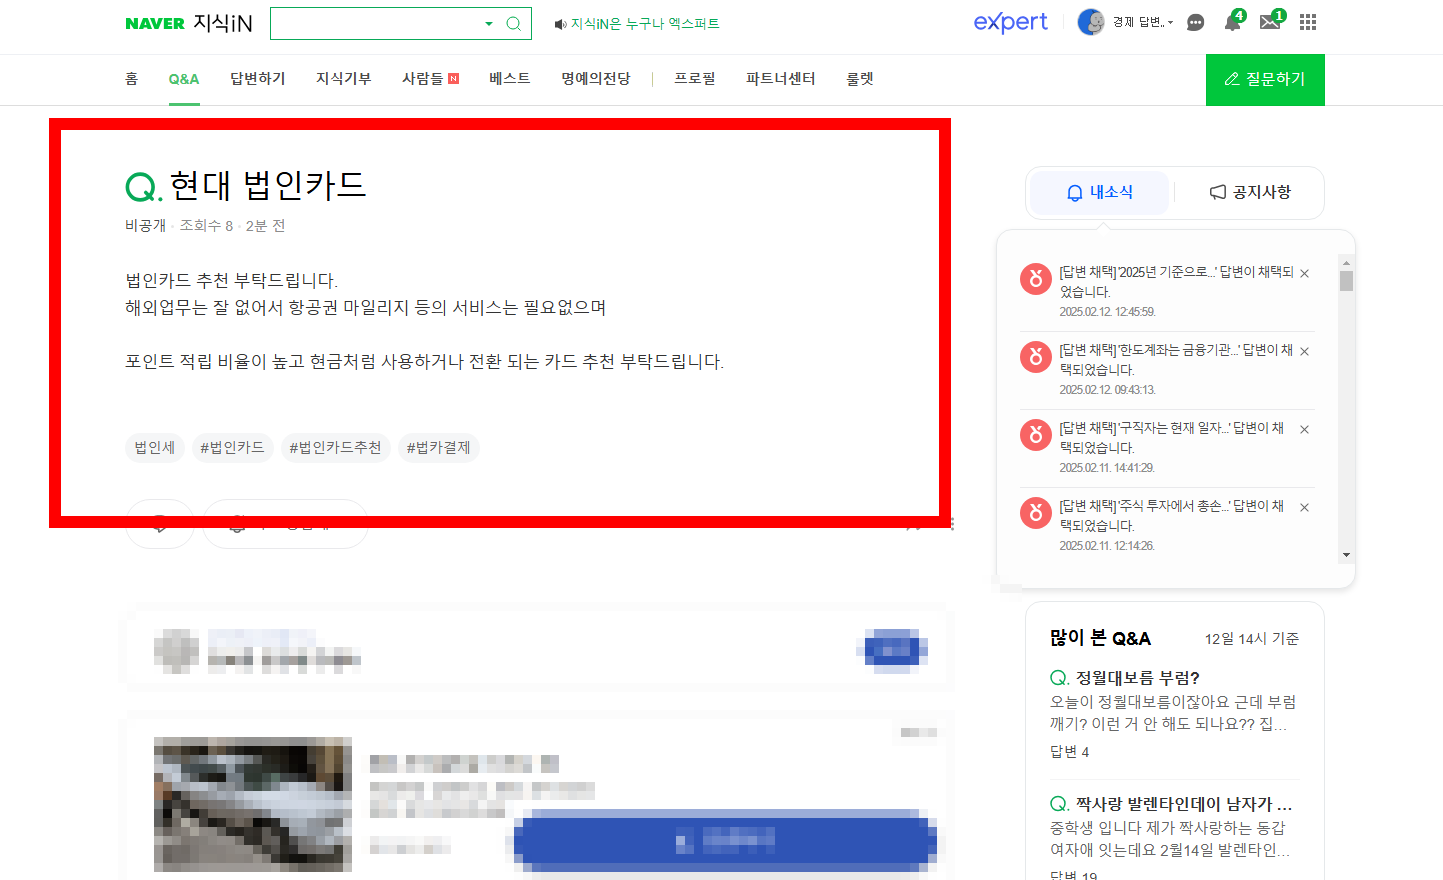Click the question title 현대 법인카드
The height and width of the screenshot is (880, 1443).
tap(268, 185)
